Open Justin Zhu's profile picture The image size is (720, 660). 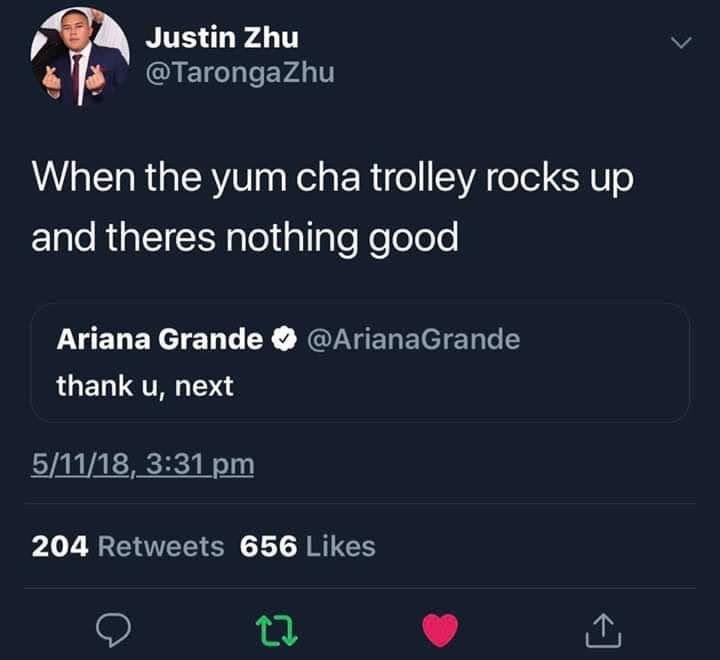79,56
